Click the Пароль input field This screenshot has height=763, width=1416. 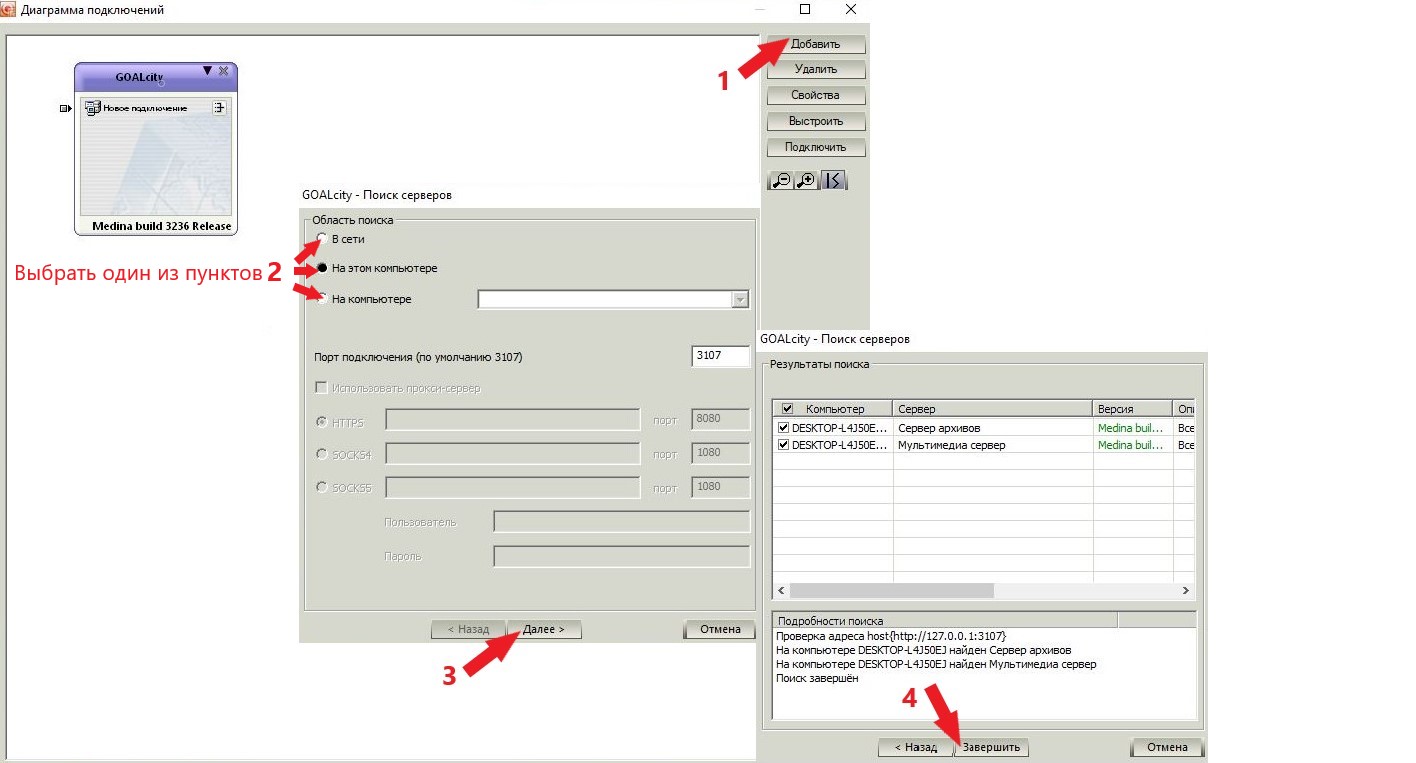[621, 556]
